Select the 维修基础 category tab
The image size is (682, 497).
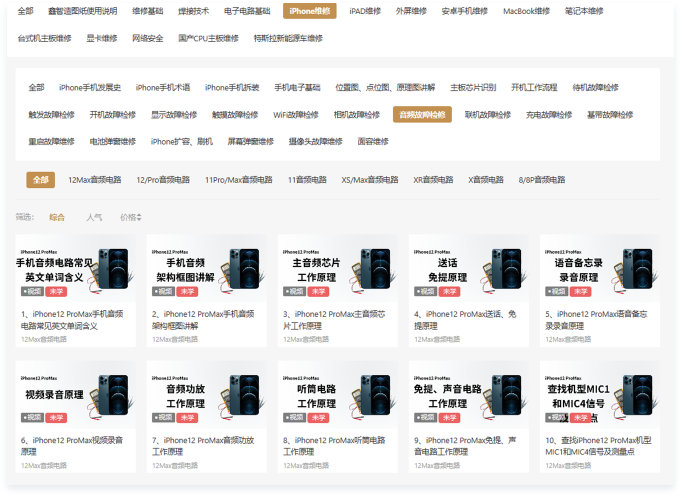(x=148, y=11)
